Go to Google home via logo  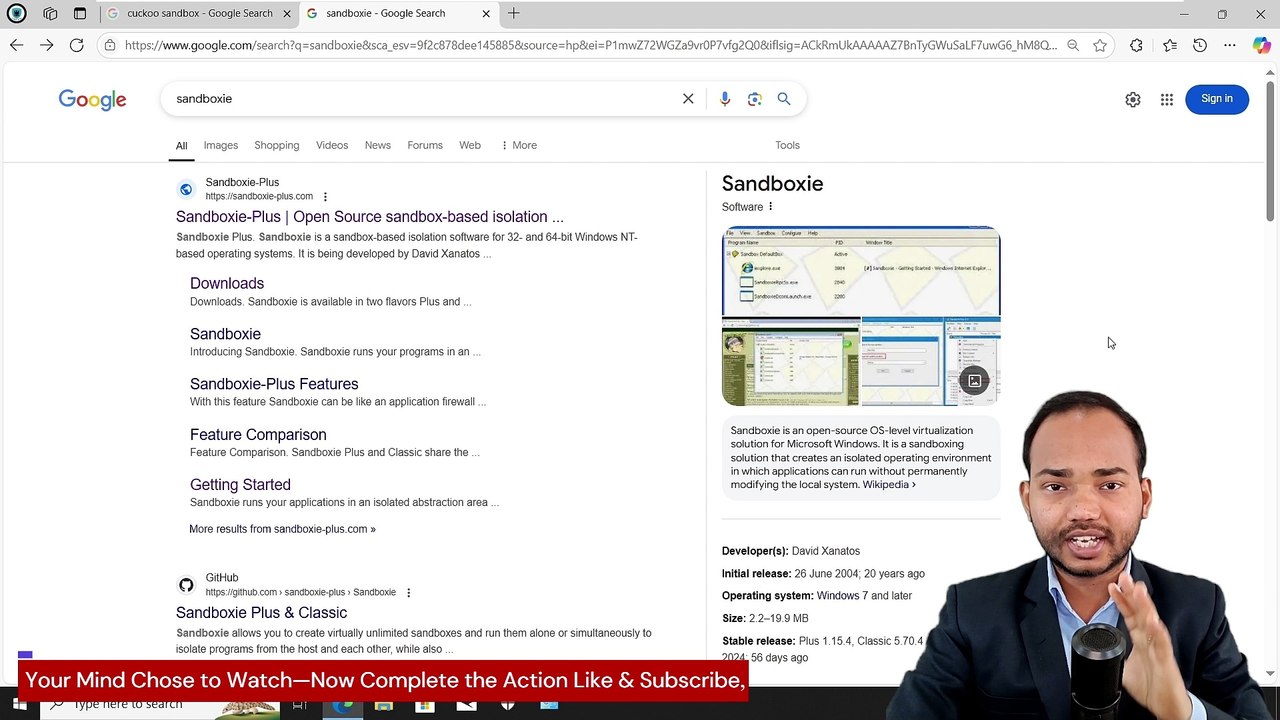tap(92, 100)
